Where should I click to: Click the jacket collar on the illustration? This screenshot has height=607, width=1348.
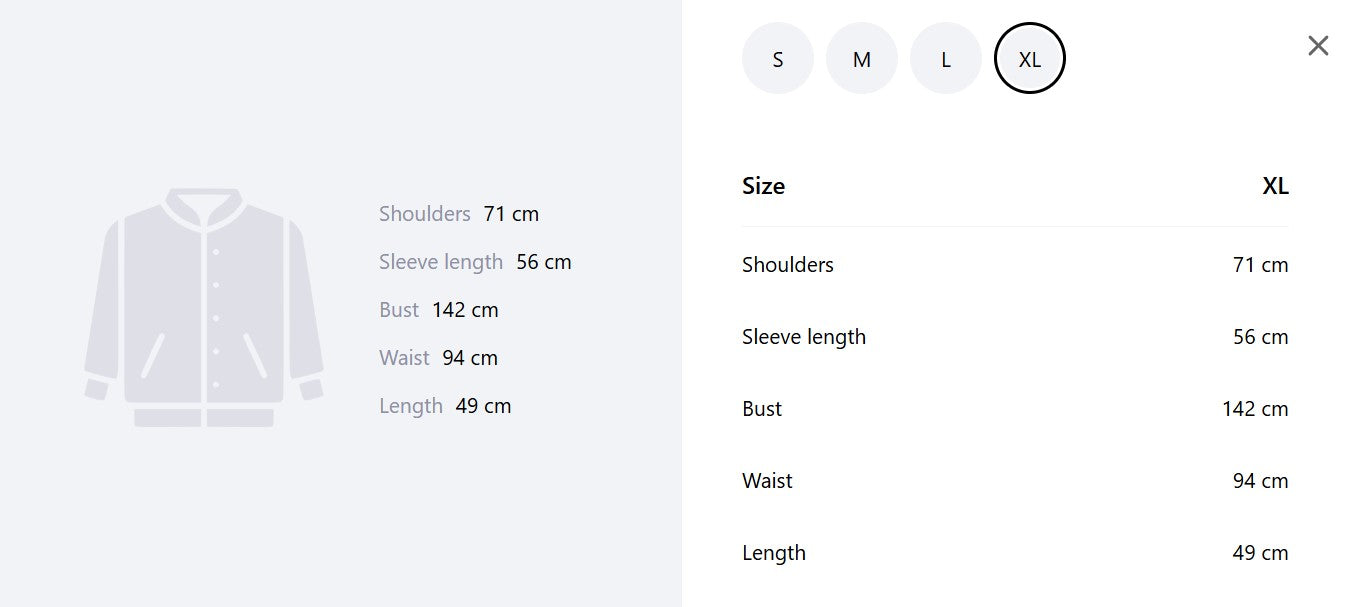(204, 205)
